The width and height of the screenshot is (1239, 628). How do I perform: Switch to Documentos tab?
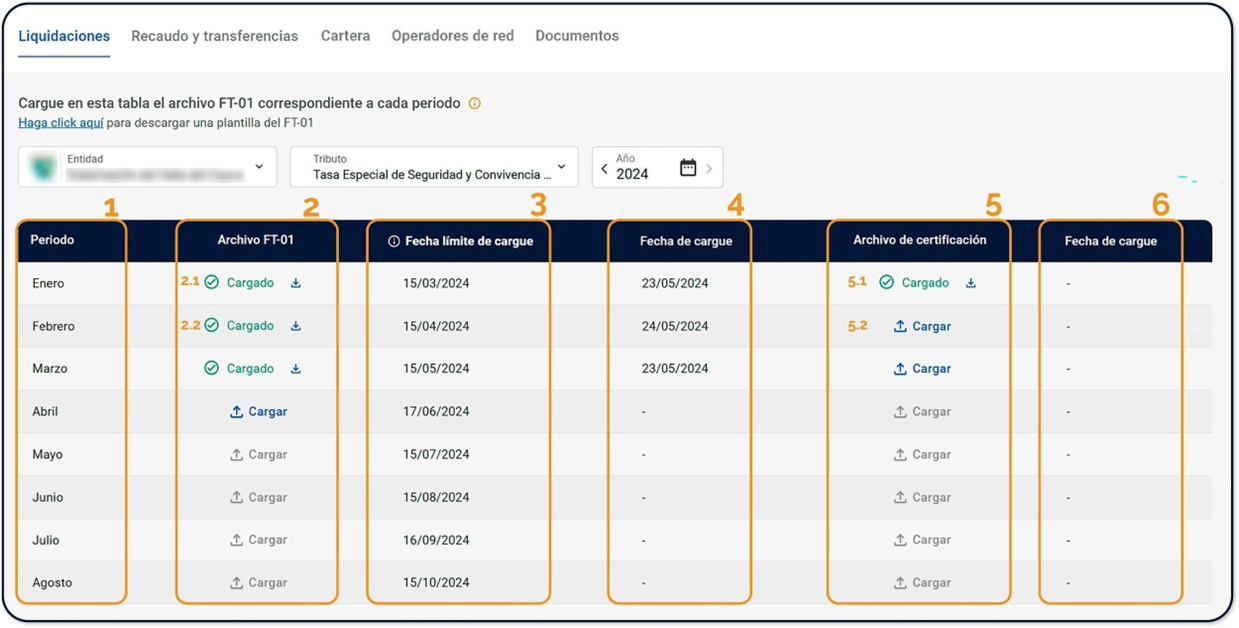[x=577, y=36]
